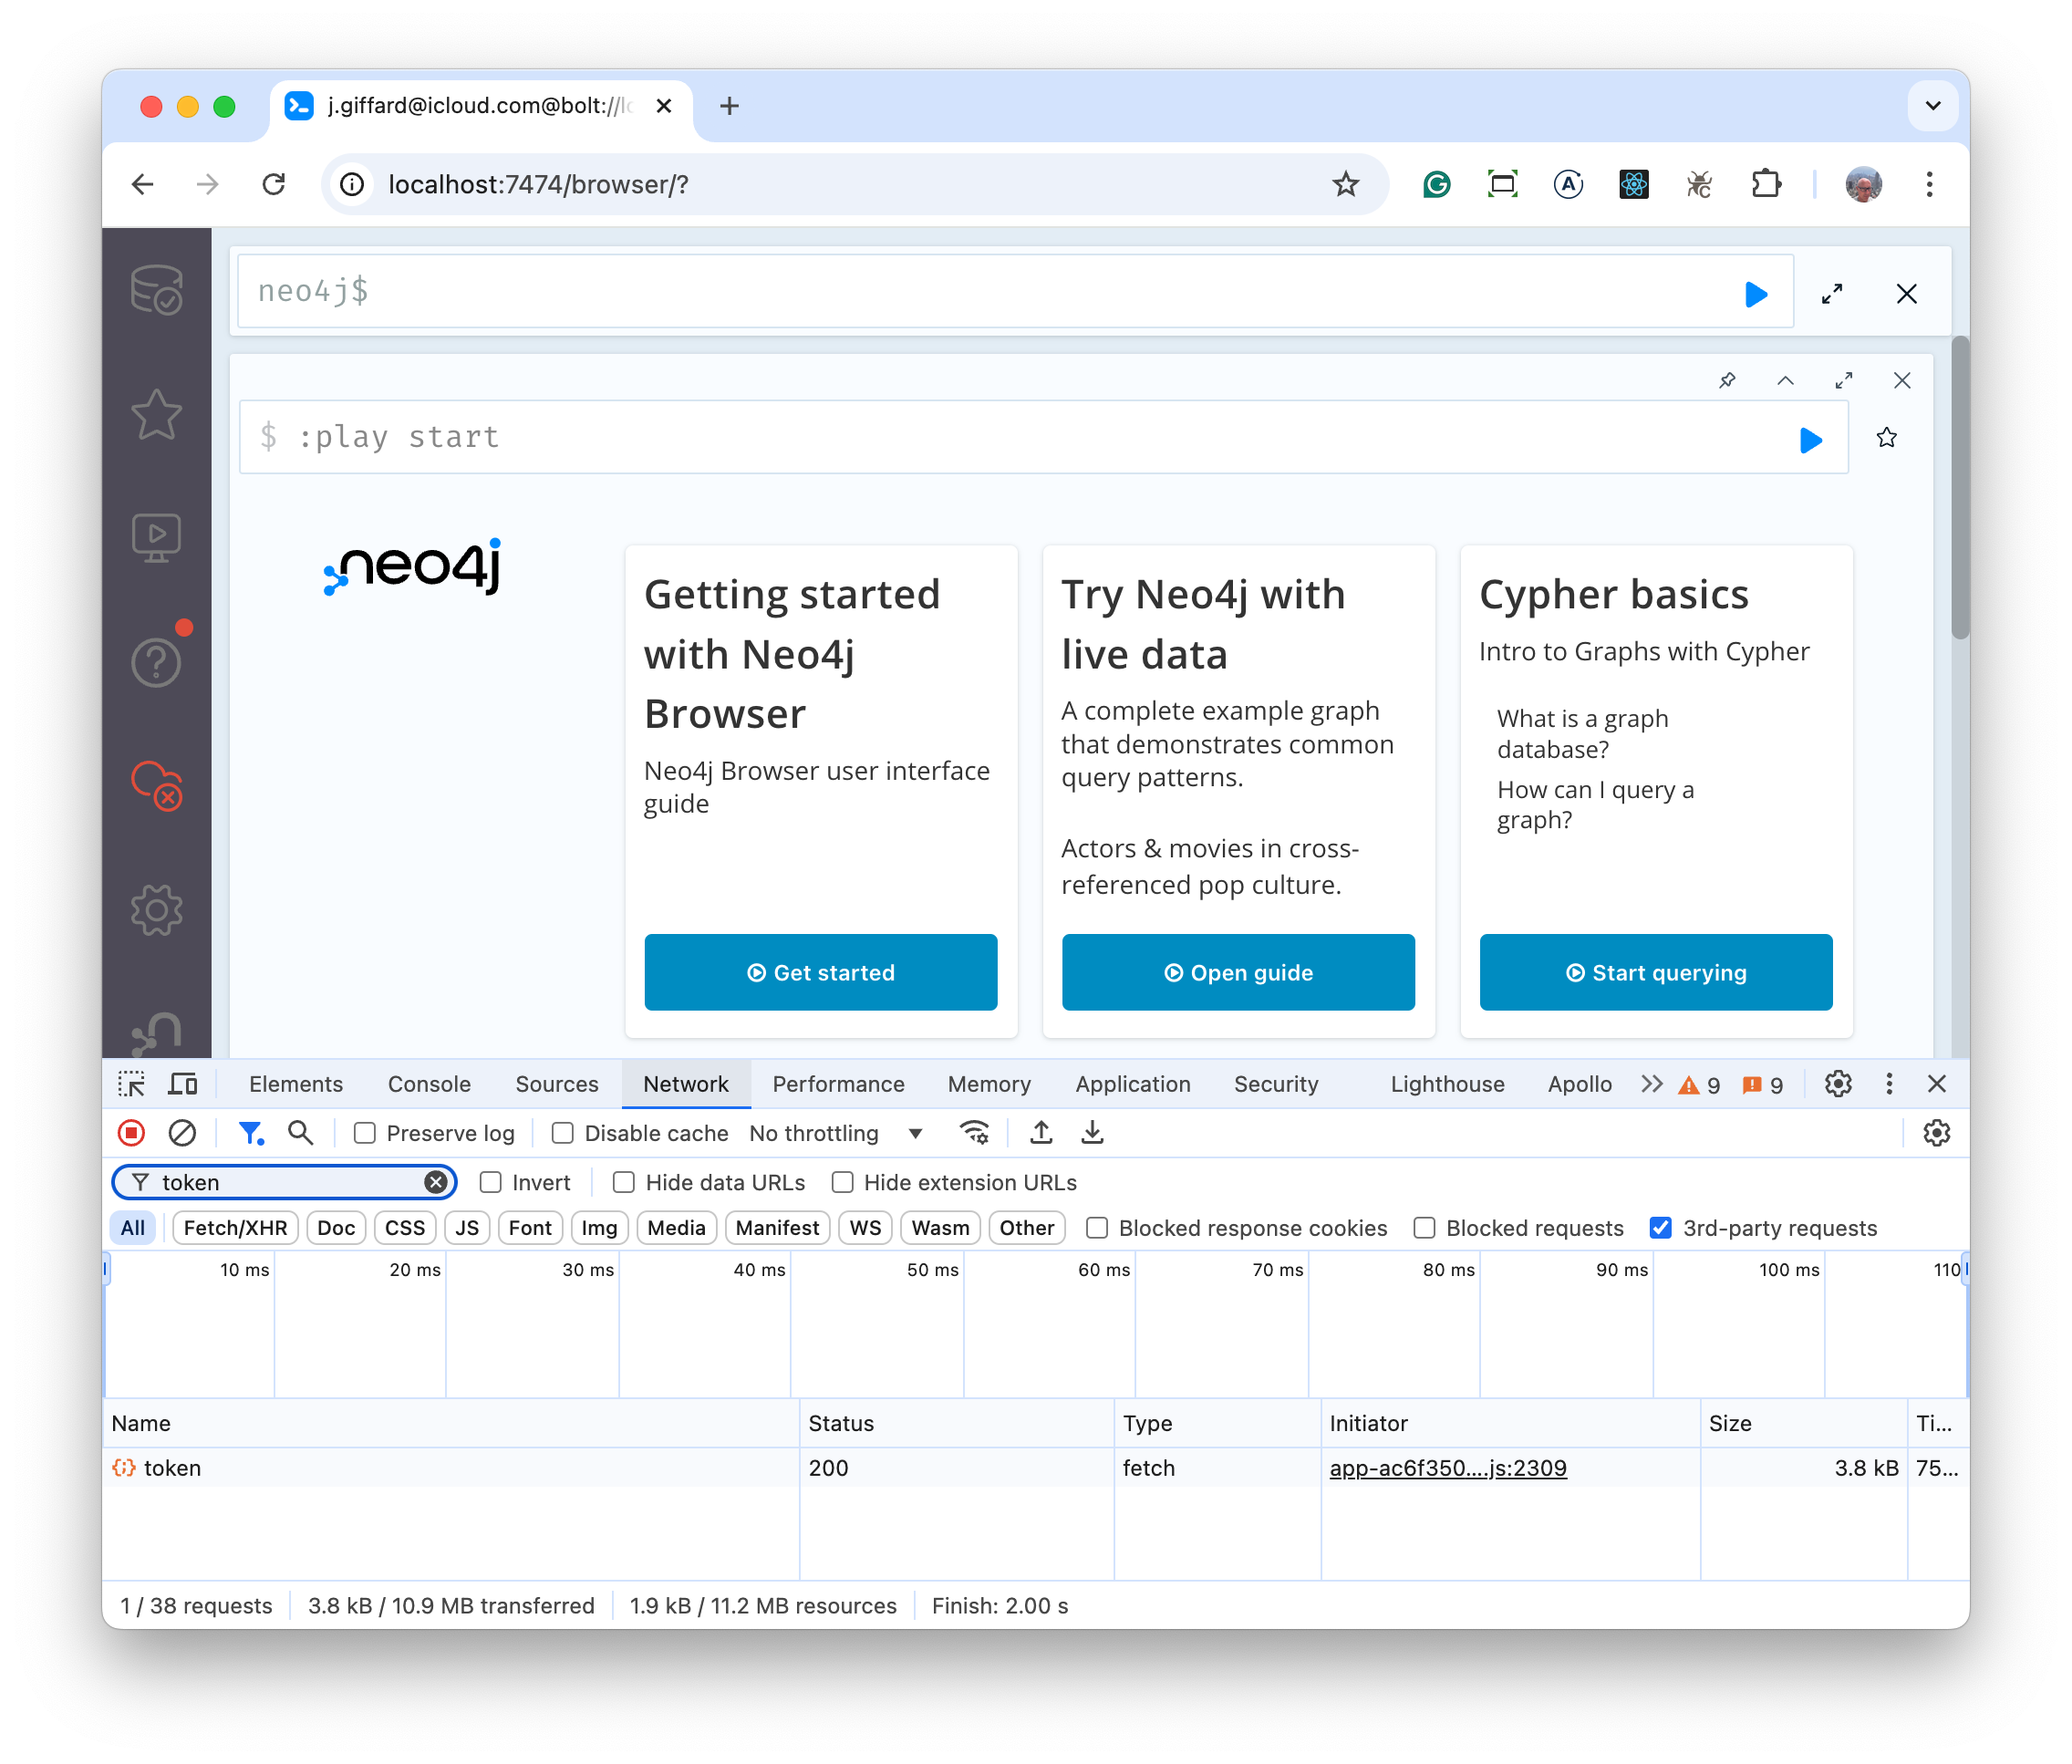Viewport: 2072px width, 1764px height.
Task: Show more DevTools tabs chevron
Action: (x=1652, y=1084)
